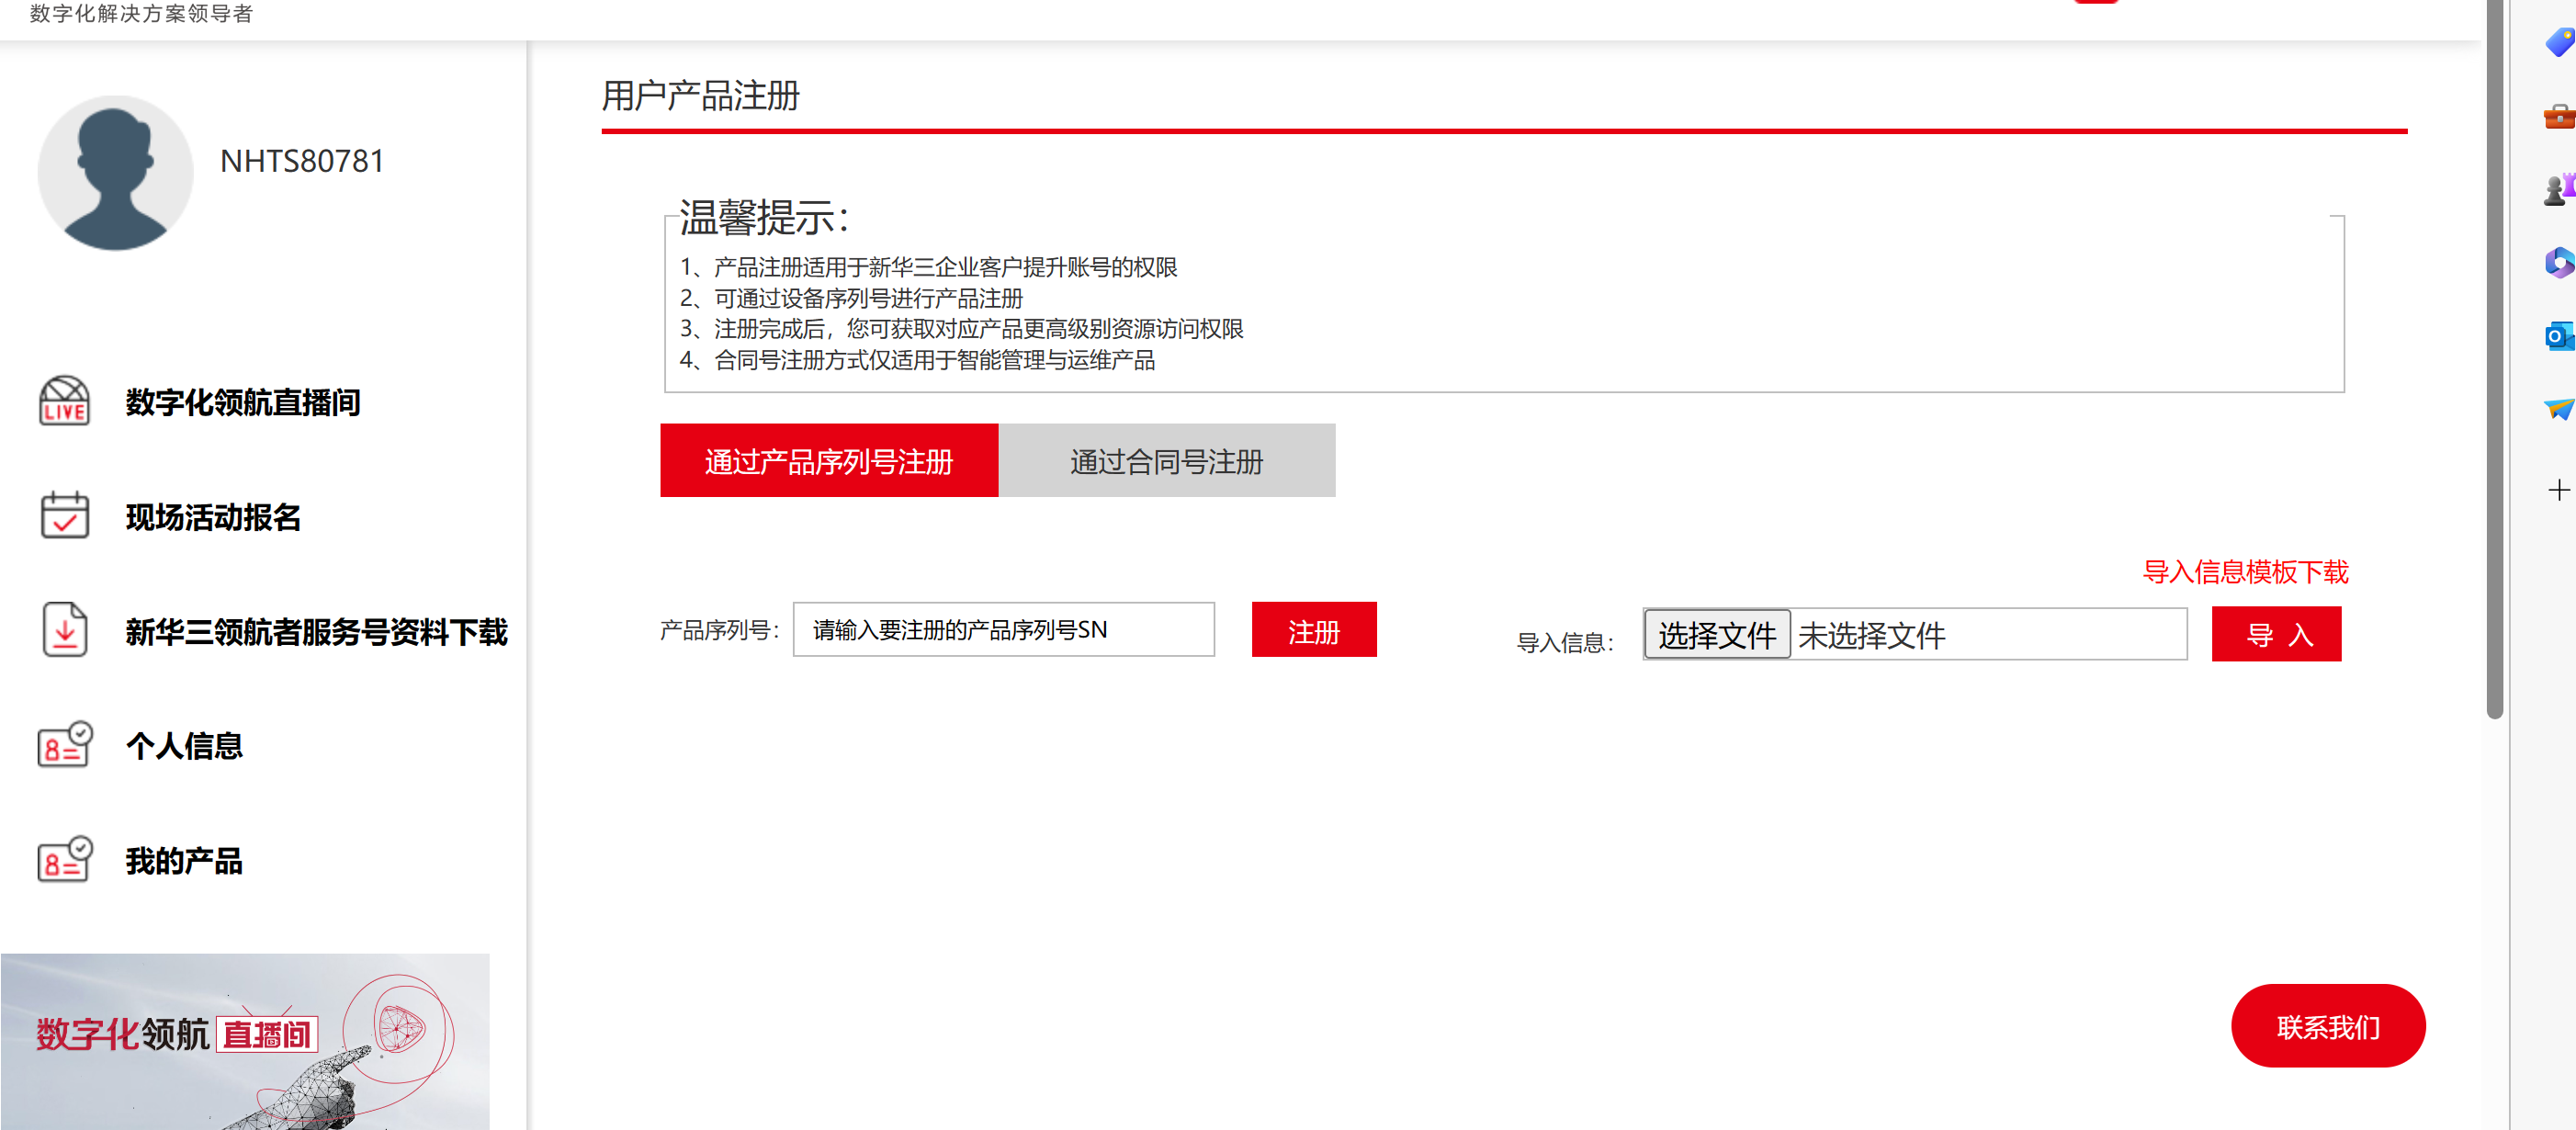Screen dimensions: 2576x1130
Task: Click the calendar check icon for event signup
Action: 64,516
